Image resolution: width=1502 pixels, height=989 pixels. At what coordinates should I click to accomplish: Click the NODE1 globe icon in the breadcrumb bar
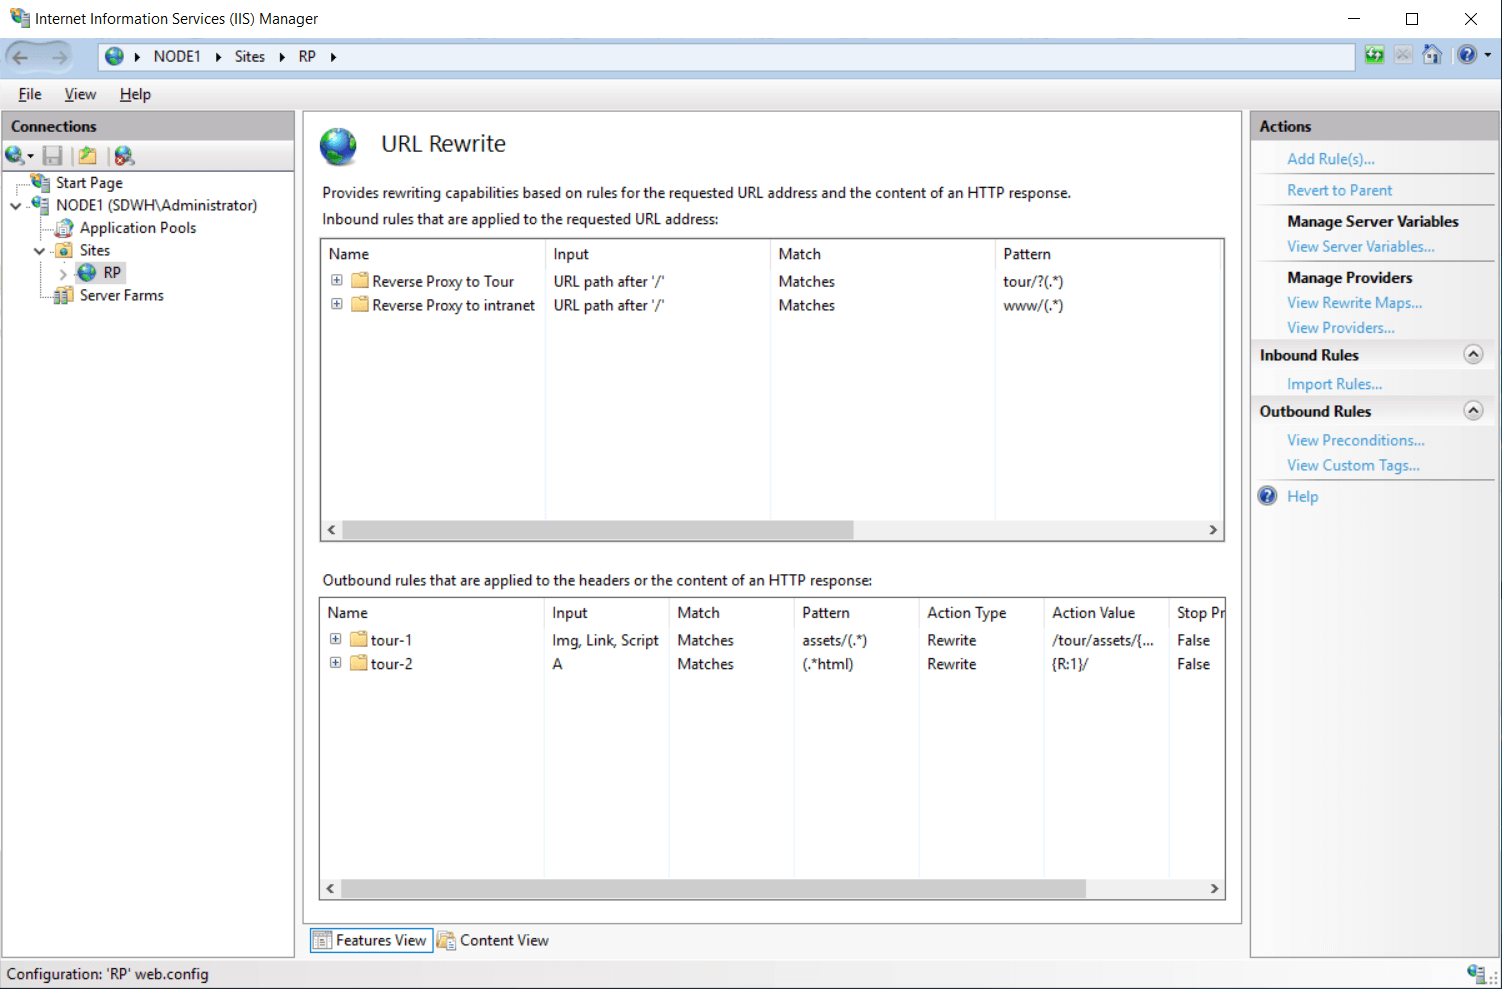click(x=113, y=56)
